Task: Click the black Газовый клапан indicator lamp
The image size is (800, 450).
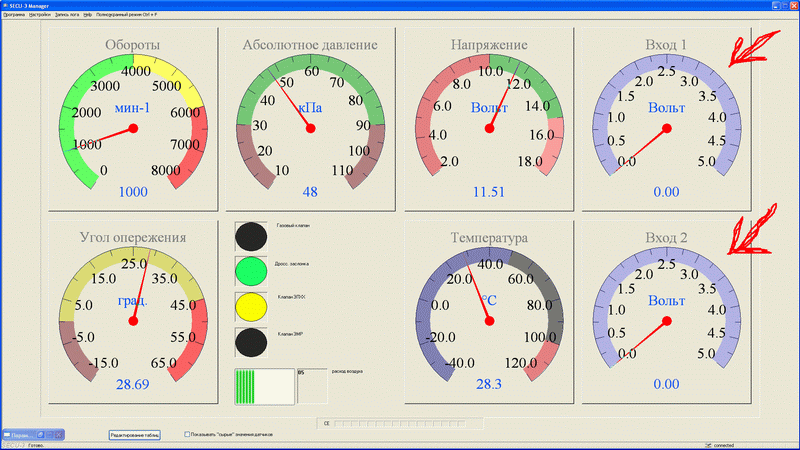Action: tap(250, 237)
